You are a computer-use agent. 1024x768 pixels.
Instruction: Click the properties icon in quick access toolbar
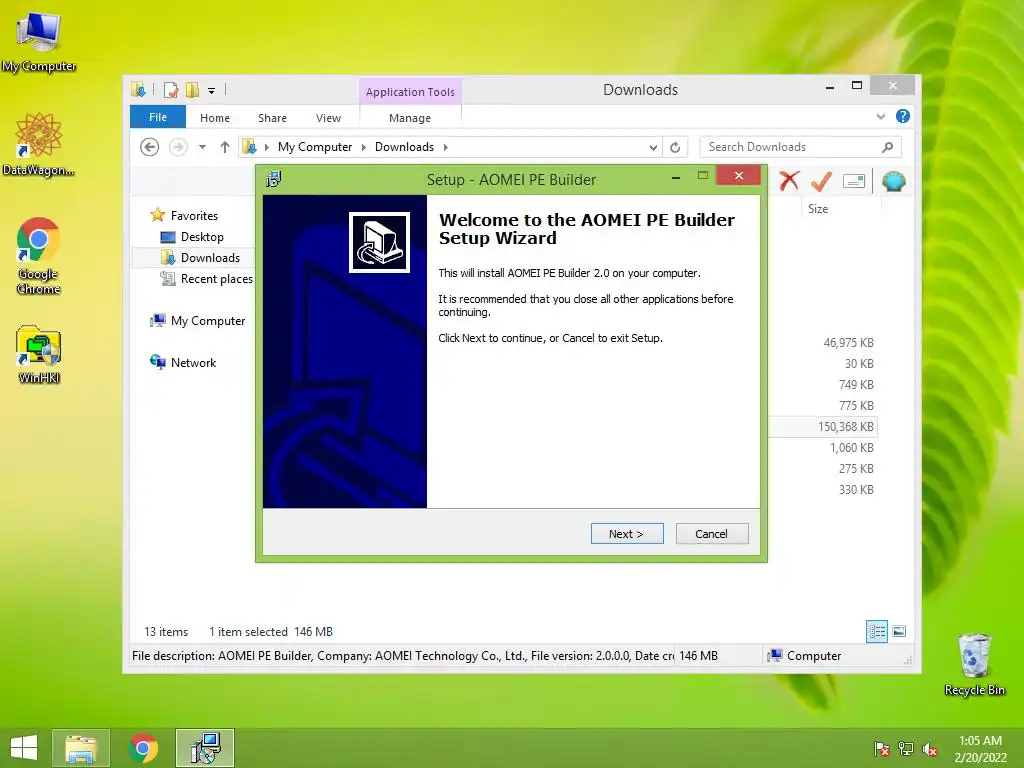[x=171, y=89]
